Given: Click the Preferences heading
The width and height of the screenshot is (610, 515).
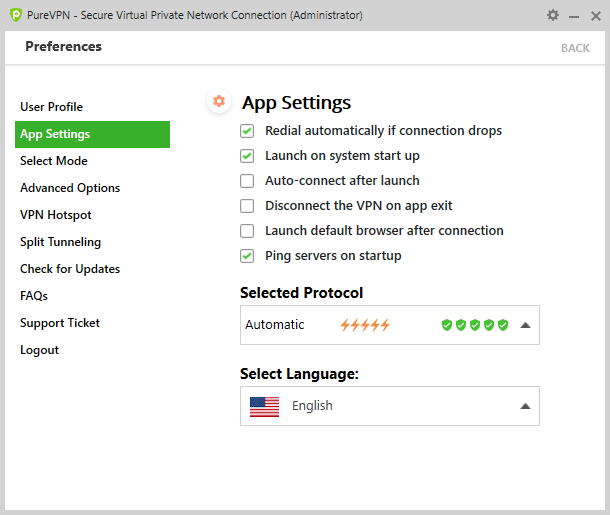Looking at the screenshot, I should tap(63, 46).
